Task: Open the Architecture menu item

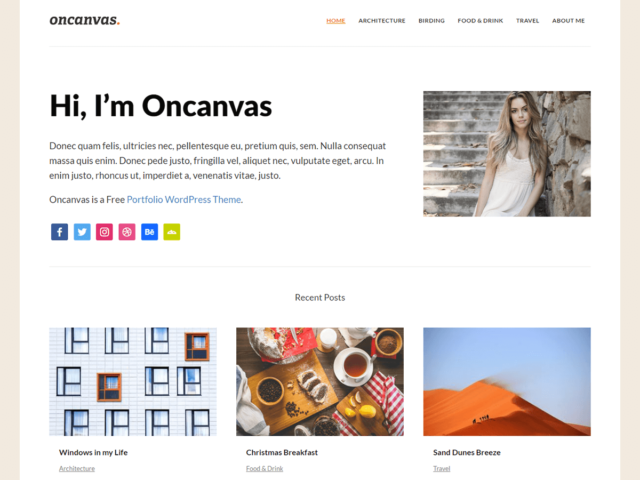Action: point(382,20)
